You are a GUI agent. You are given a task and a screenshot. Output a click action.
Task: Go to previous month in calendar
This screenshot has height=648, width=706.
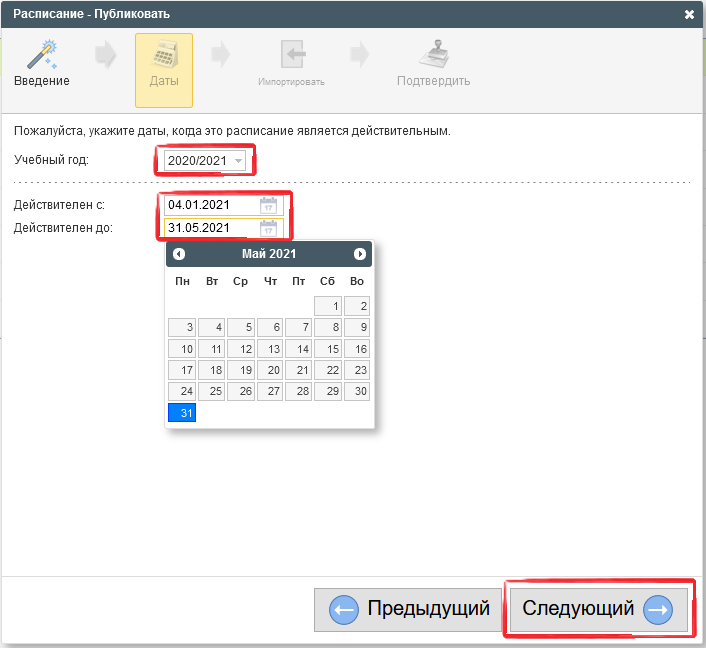tap(179, 254)
